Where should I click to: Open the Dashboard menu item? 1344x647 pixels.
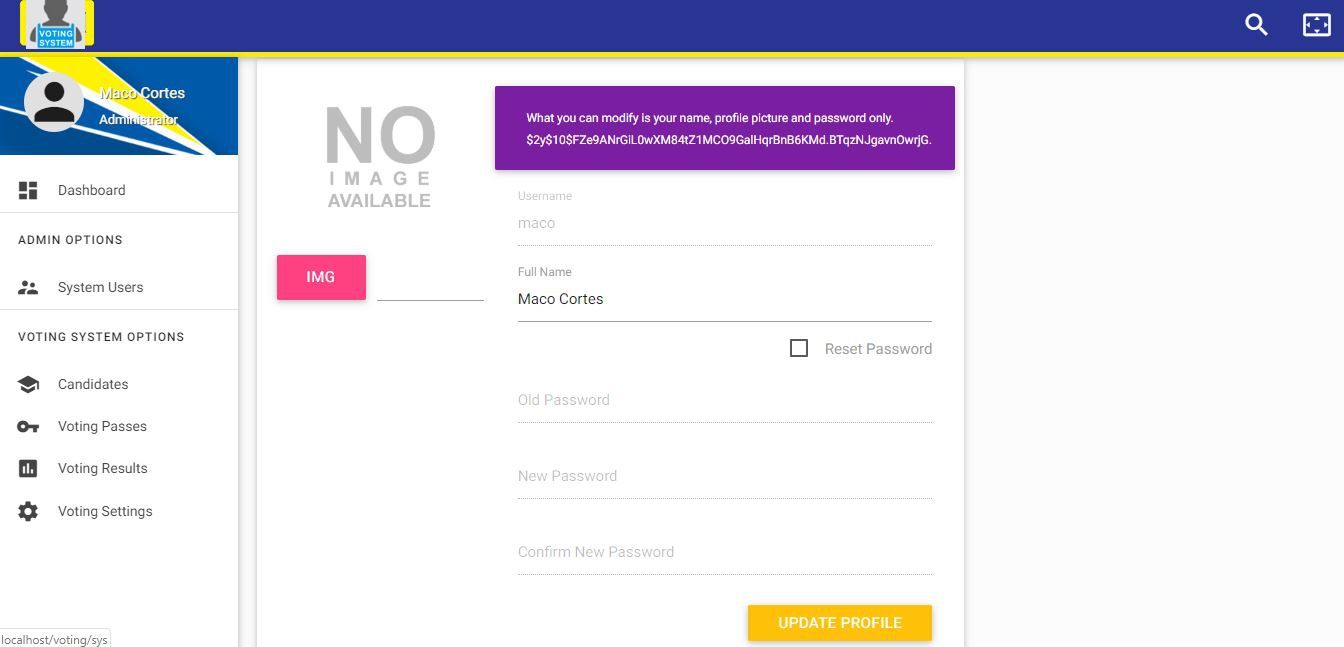point(92,190)
